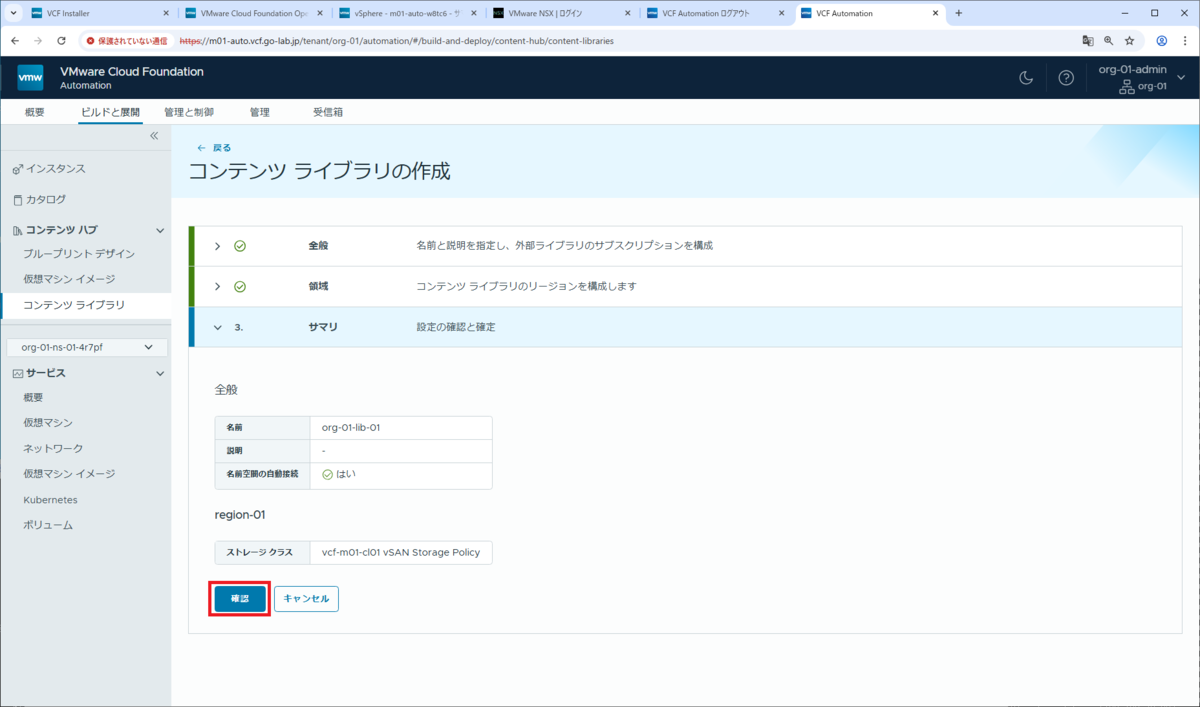Open 仮想マシン under サービス
Screen dimensions: 1200x707
(x=48, y=423)
